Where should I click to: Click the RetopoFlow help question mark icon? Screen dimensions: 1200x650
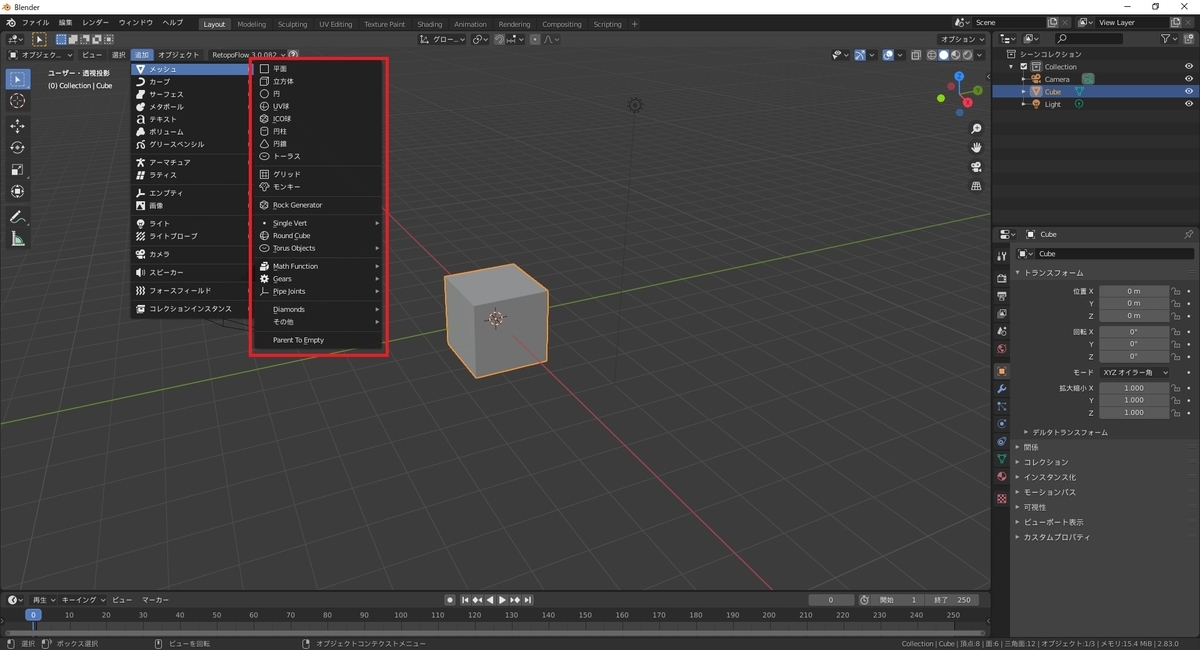[x=293, y=55]
